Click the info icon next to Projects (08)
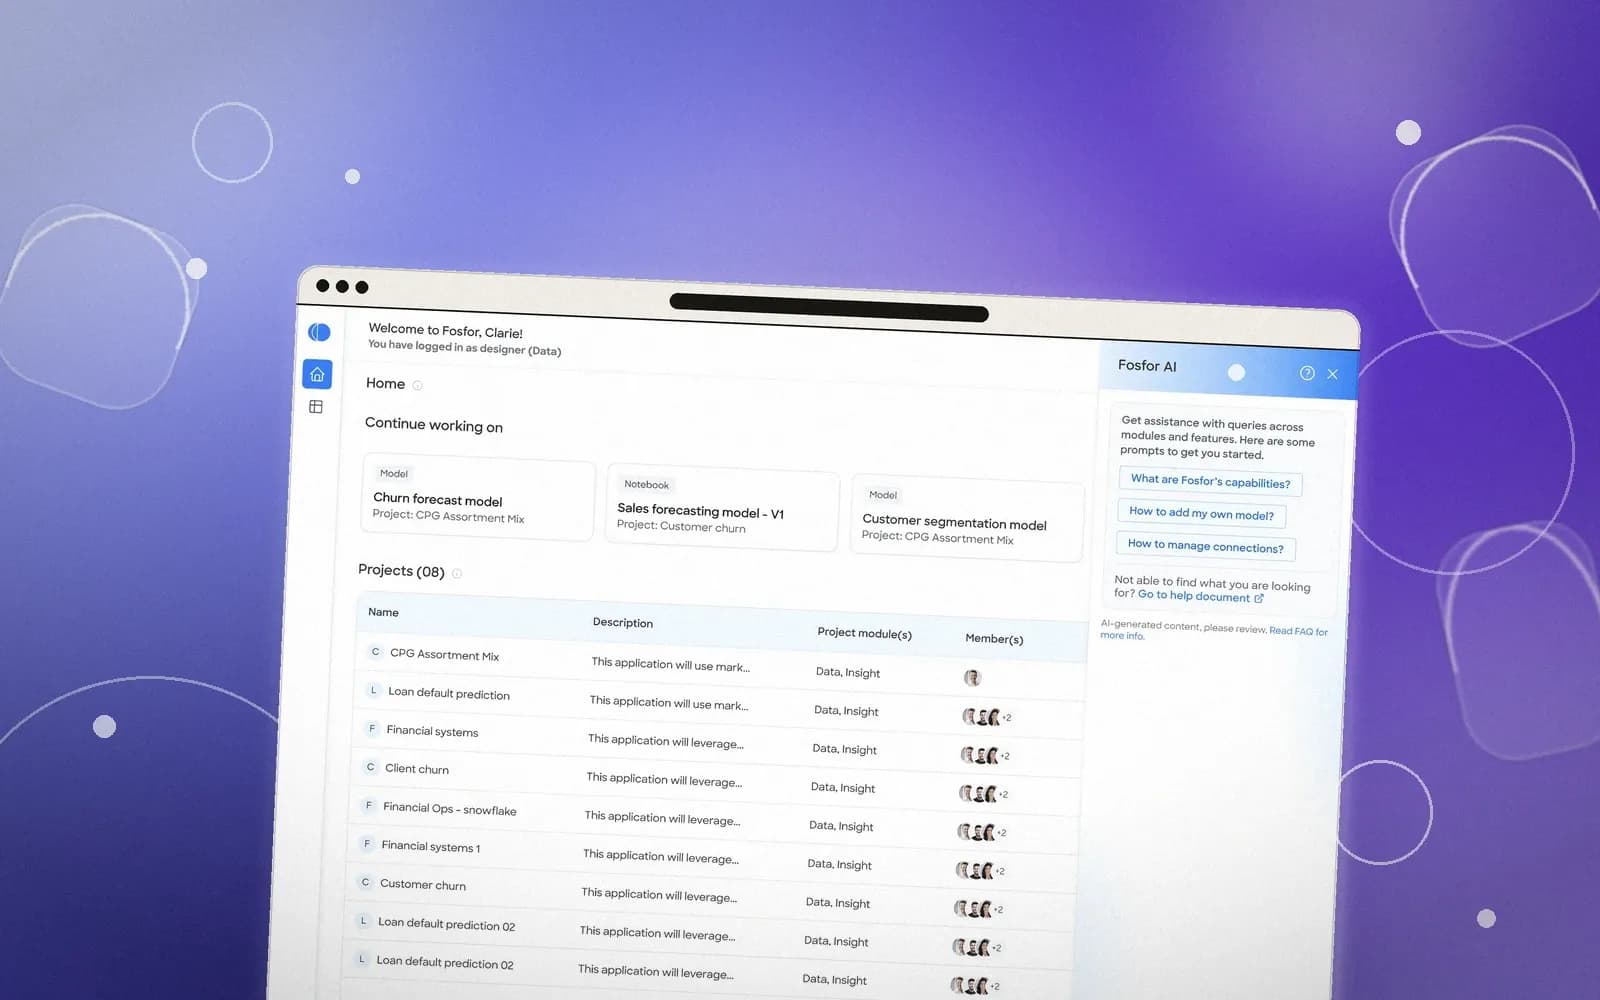Viewport: 1600px width, 1000px height. click(x=457, y=573)
